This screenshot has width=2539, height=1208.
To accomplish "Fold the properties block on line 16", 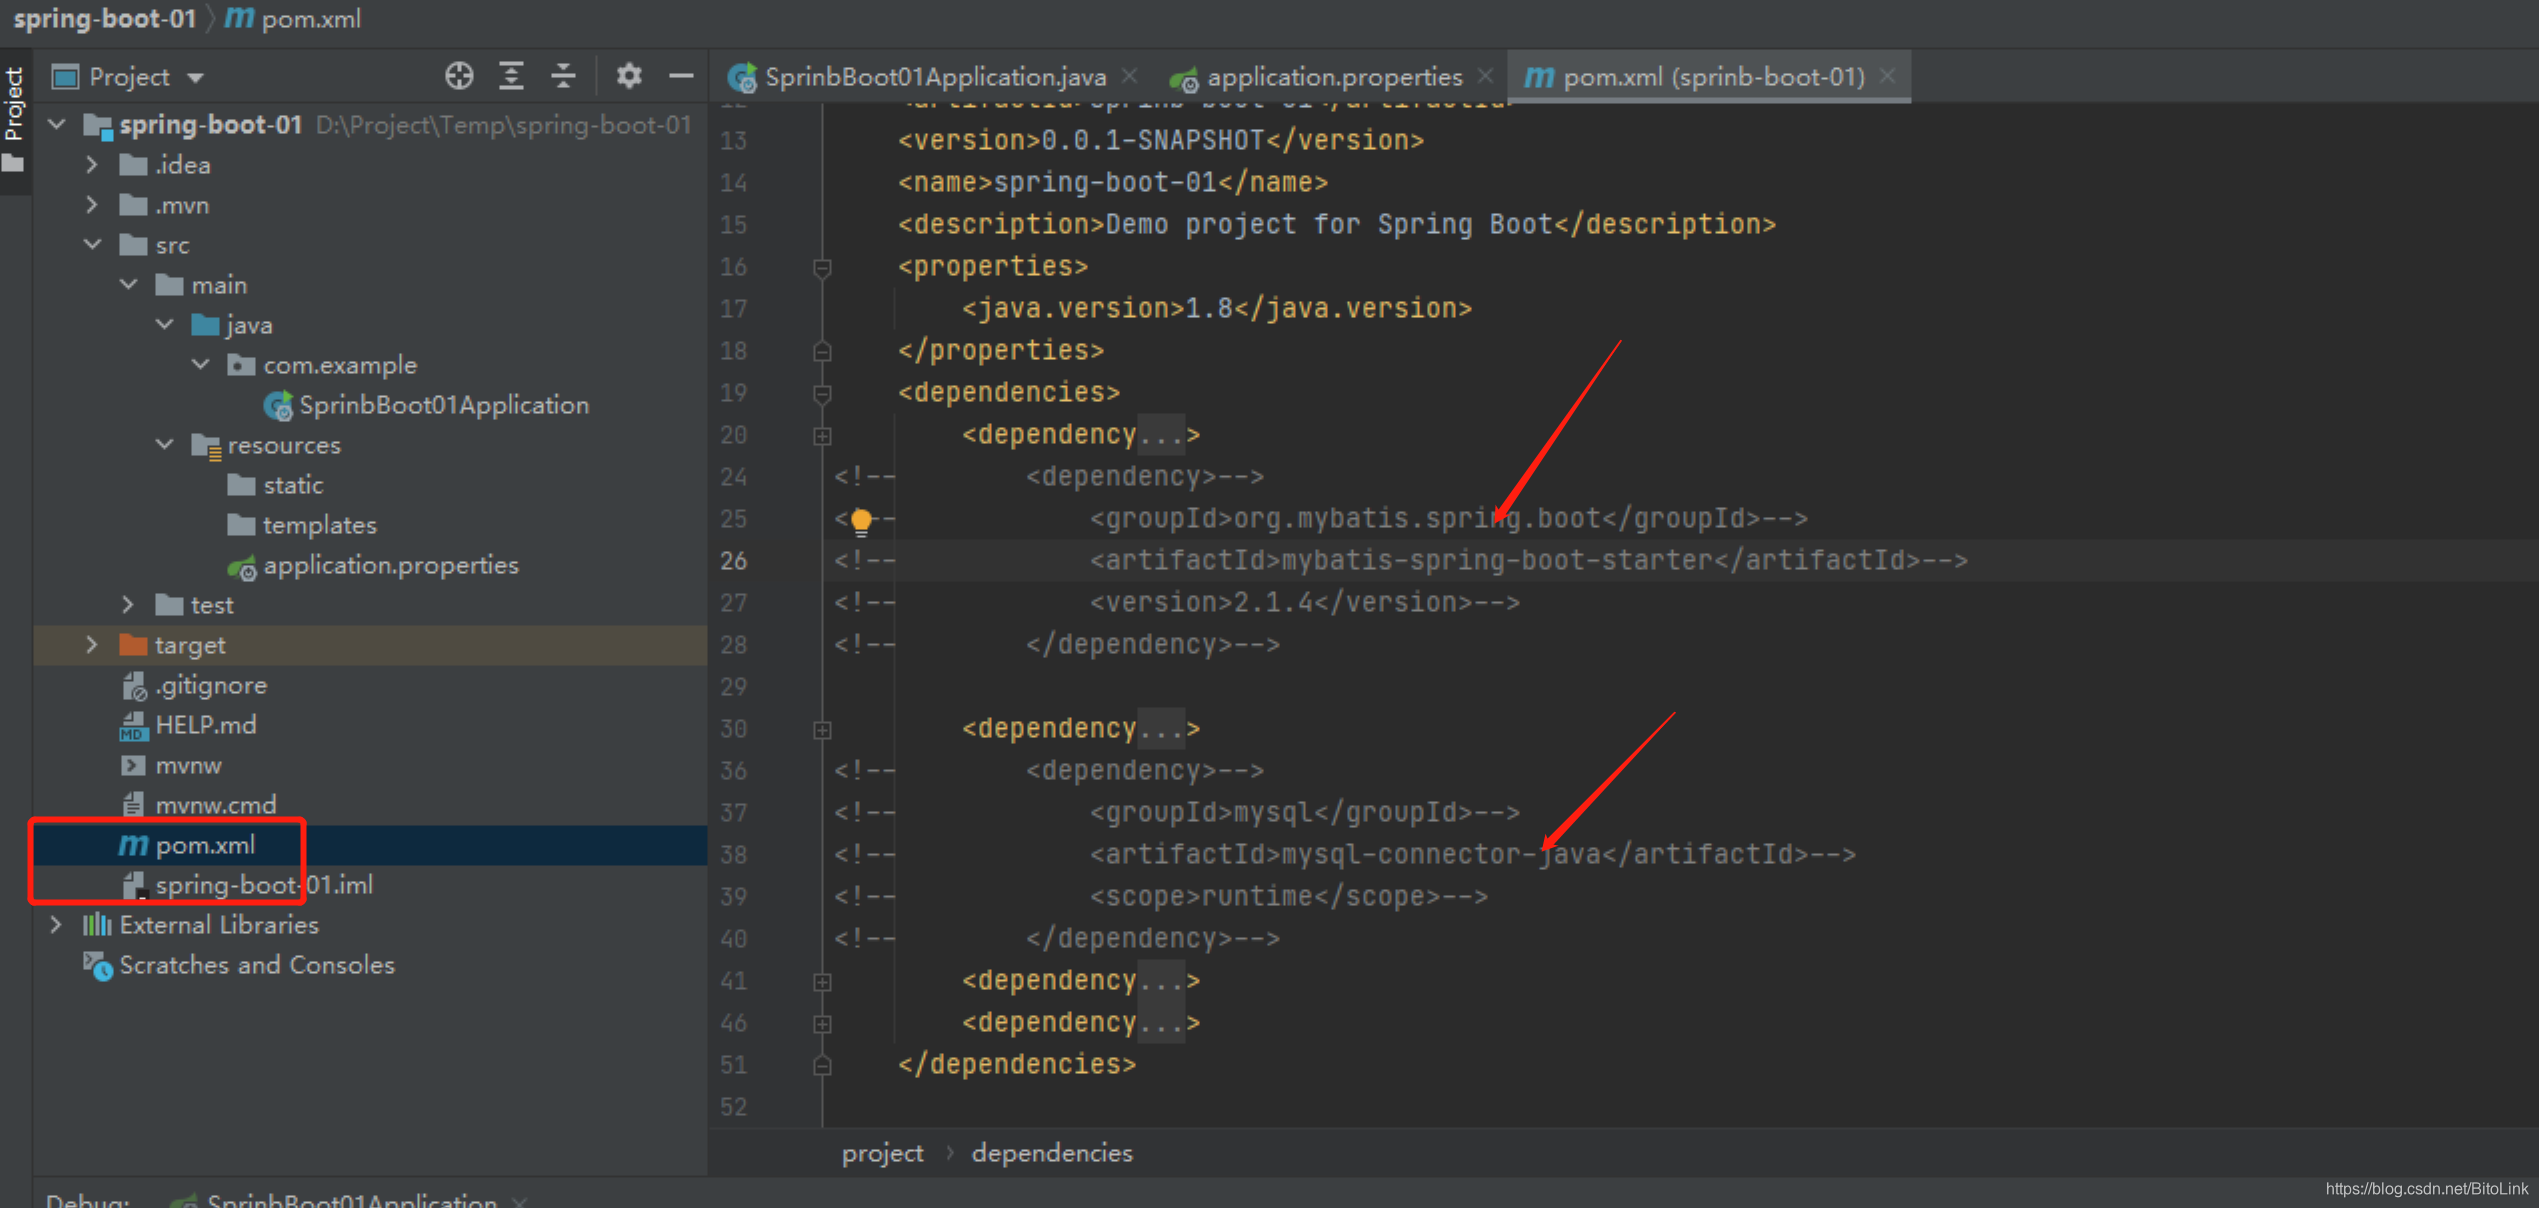I will [822, 267].
